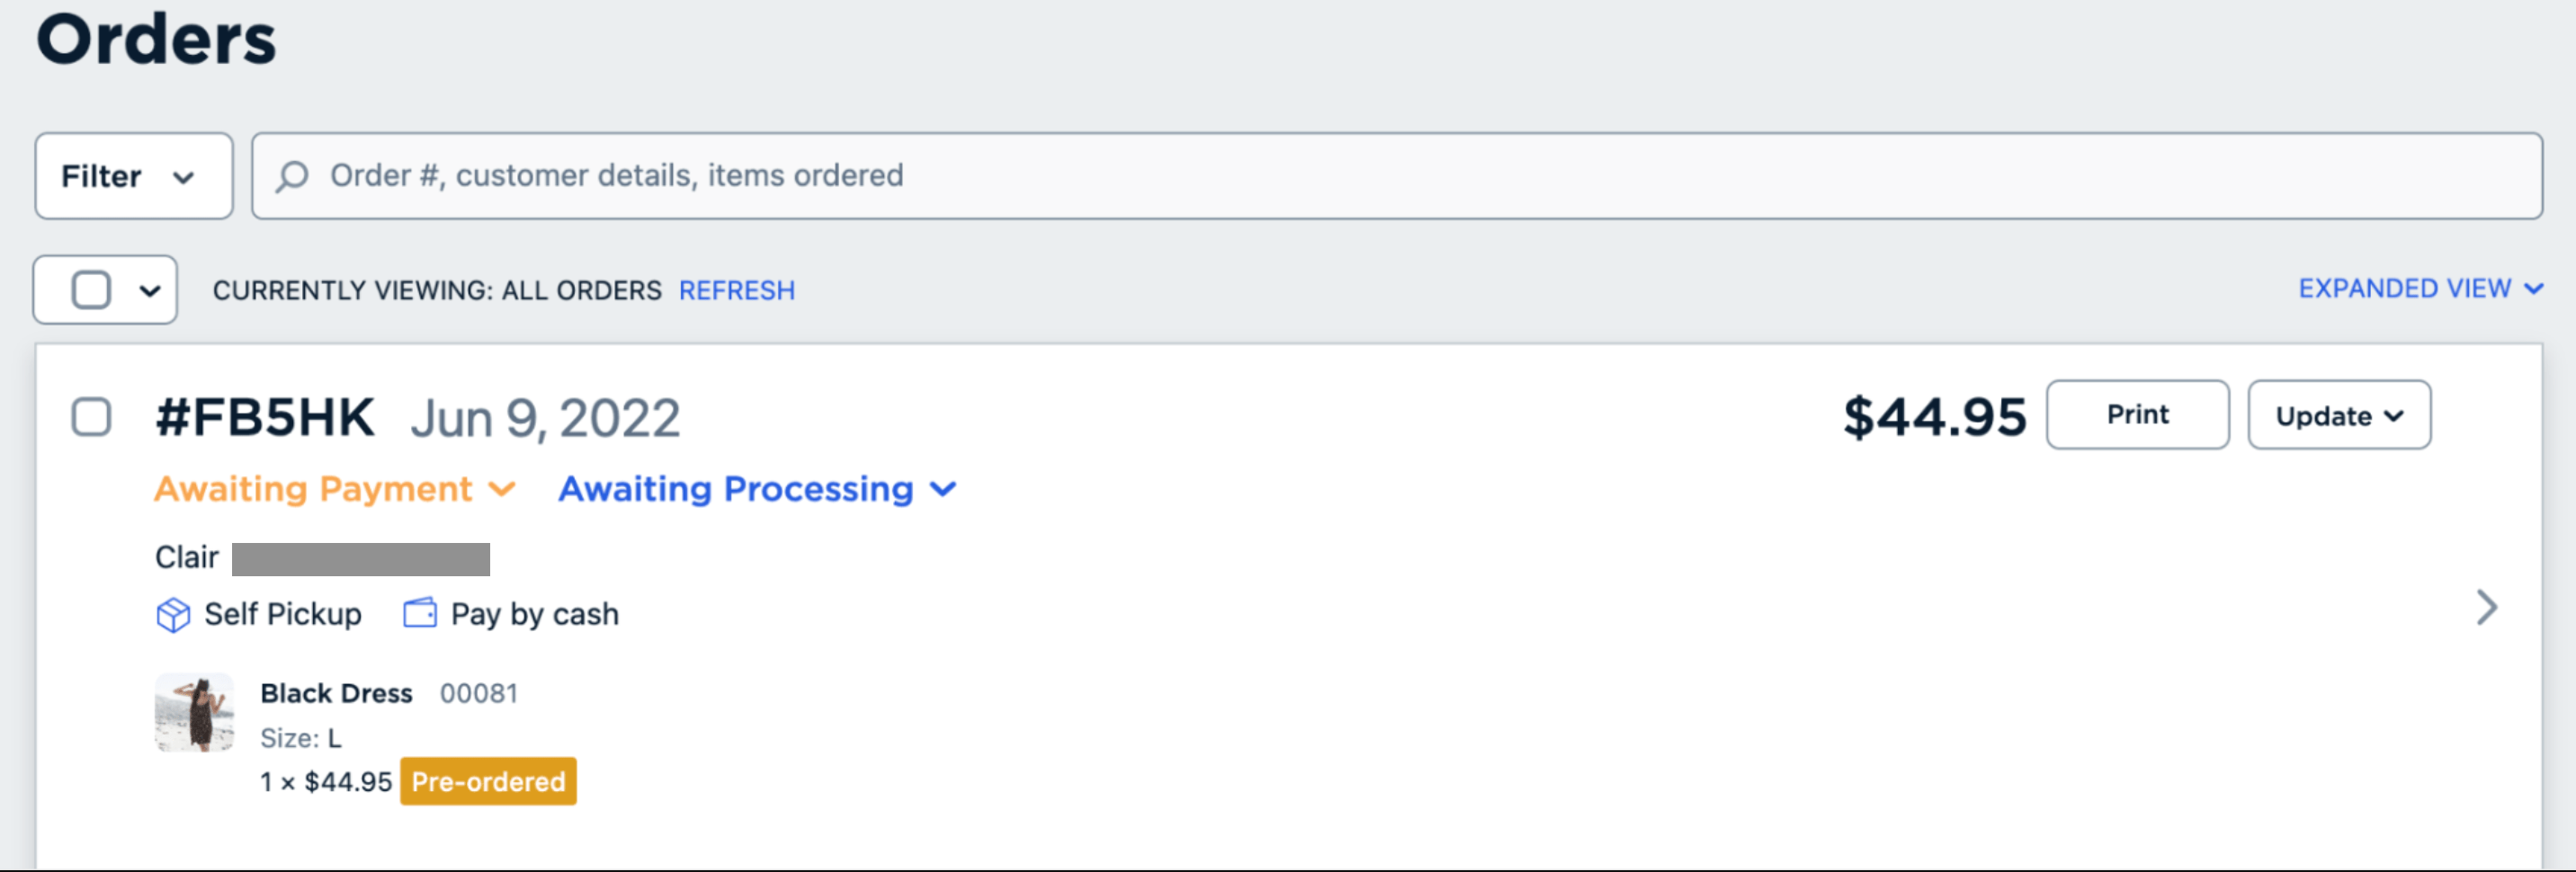The height and width of the screenshot is (872, 2576).
Task: Click the Pay by cash wallet icon
Action: click(419, 613)
